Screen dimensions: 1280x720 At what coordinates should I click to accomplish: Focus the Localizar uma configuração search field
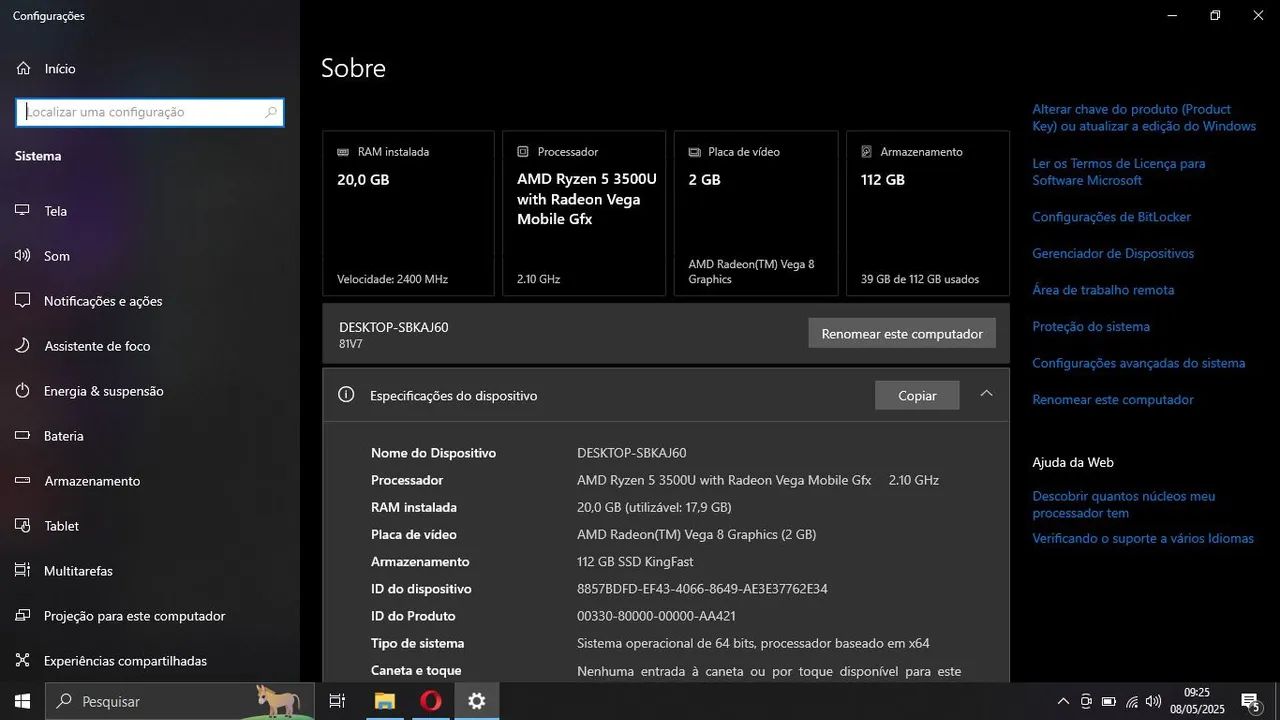150,112
